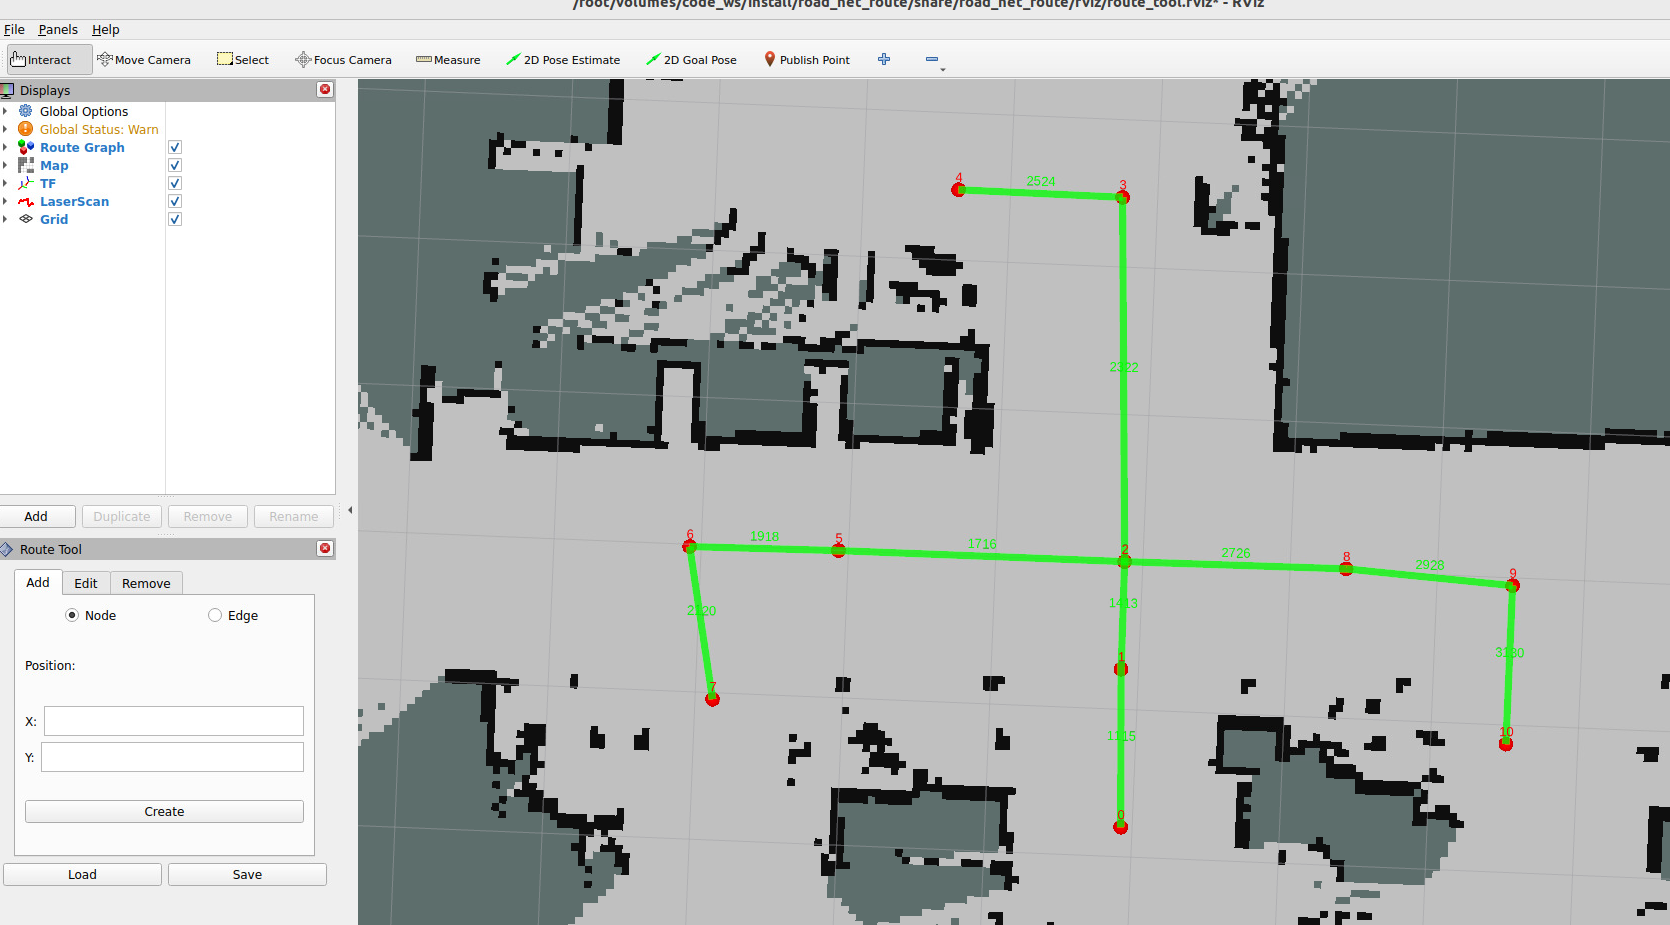Image resolution: width=1670 pixels, height=925 pixels.
Task: Click the Load button
Action: [x=82, y=875]
